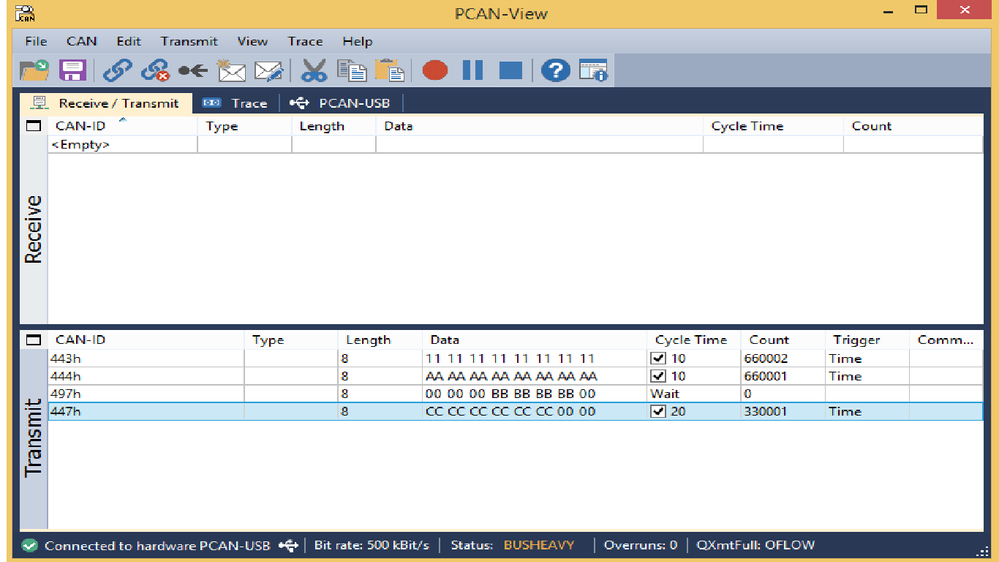This screenshot has width=999, height=562.
Task: Click the <Empty> receive row
Action: point(515,145)
